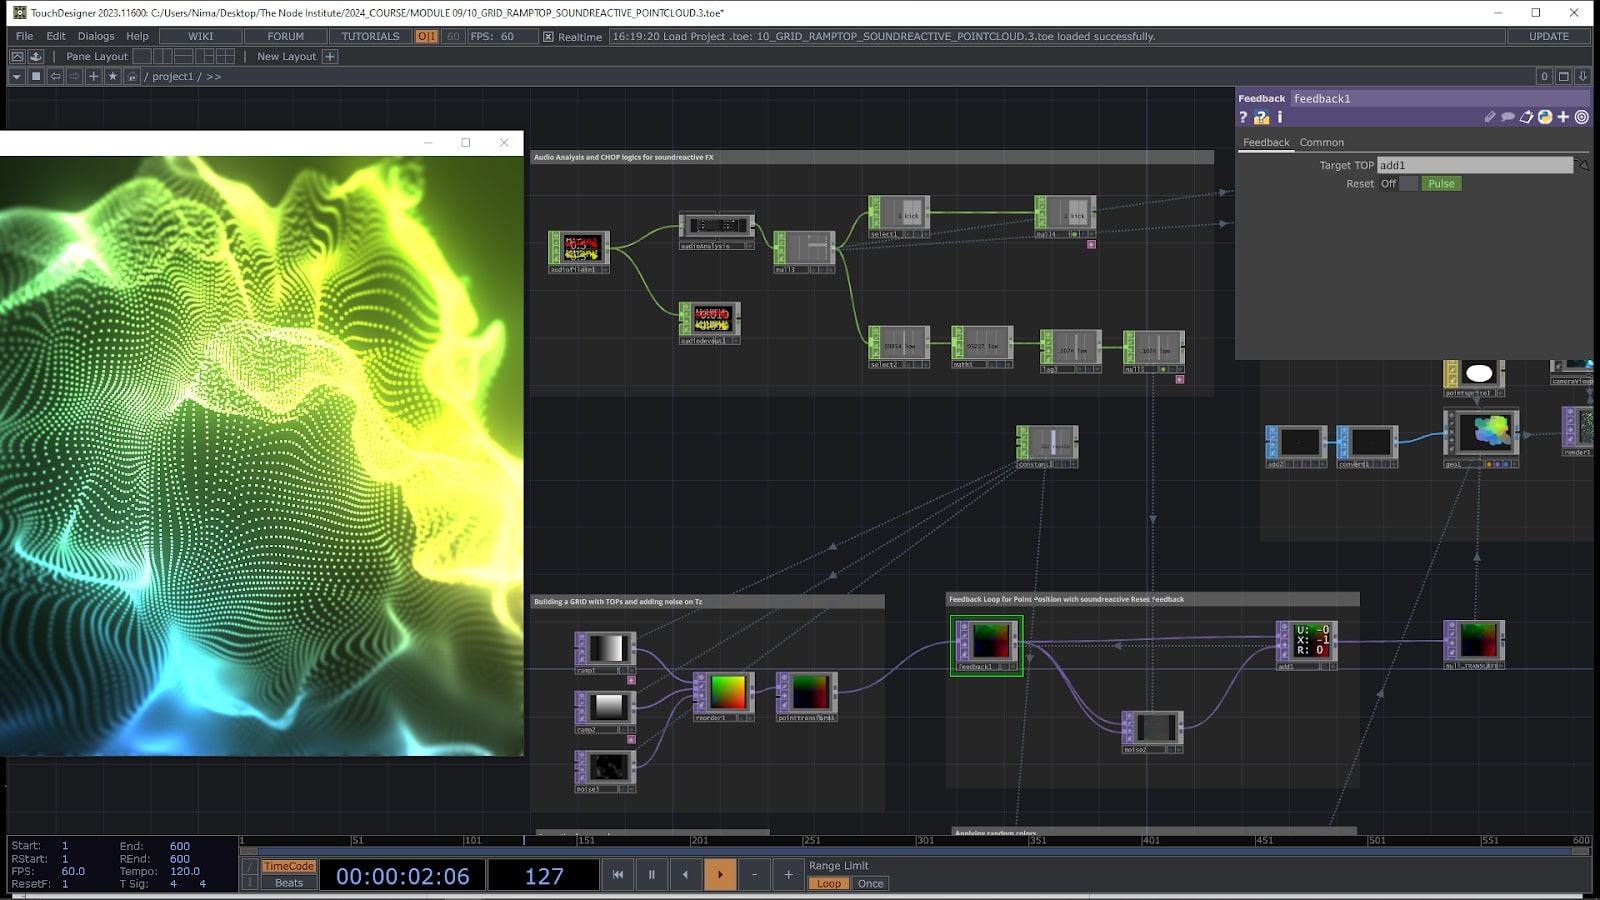This screenshot has height=900, width=1600.
Task: Open operator info with the 'i' icon
Action: 1279,117
